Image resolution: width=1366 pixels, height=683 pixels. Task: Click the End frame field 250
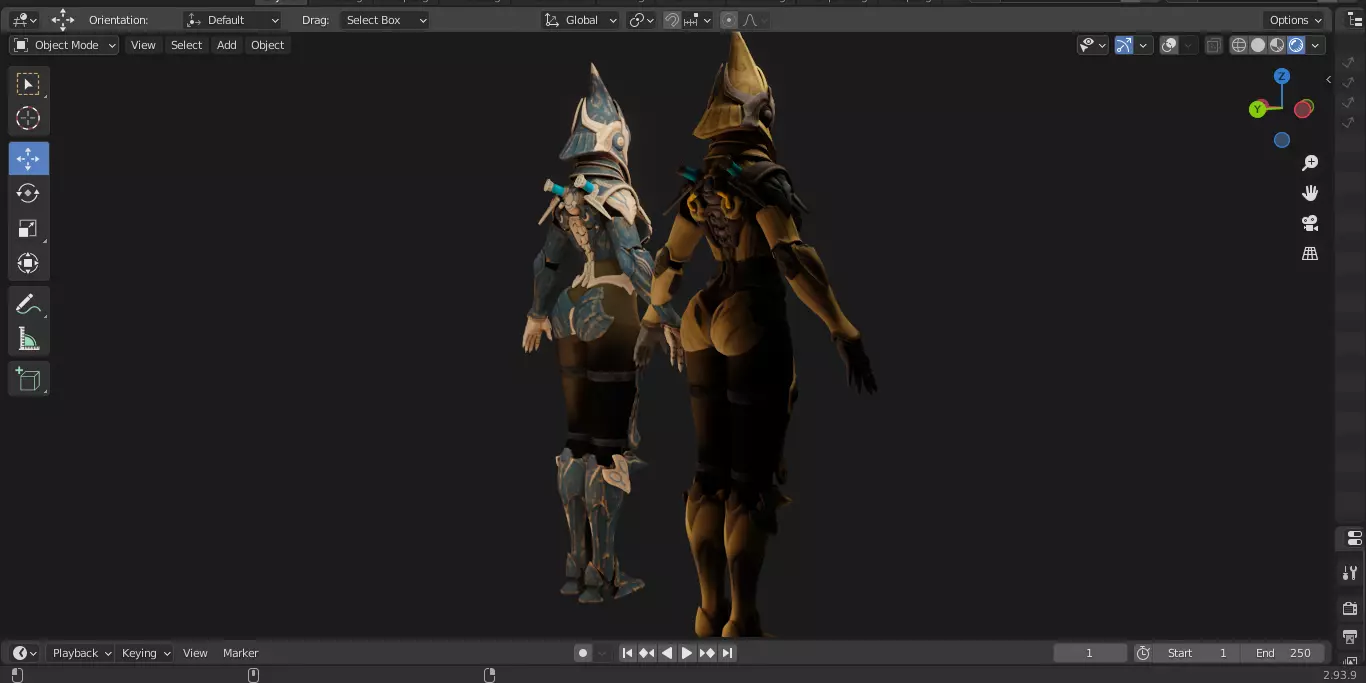point(1284,653)
